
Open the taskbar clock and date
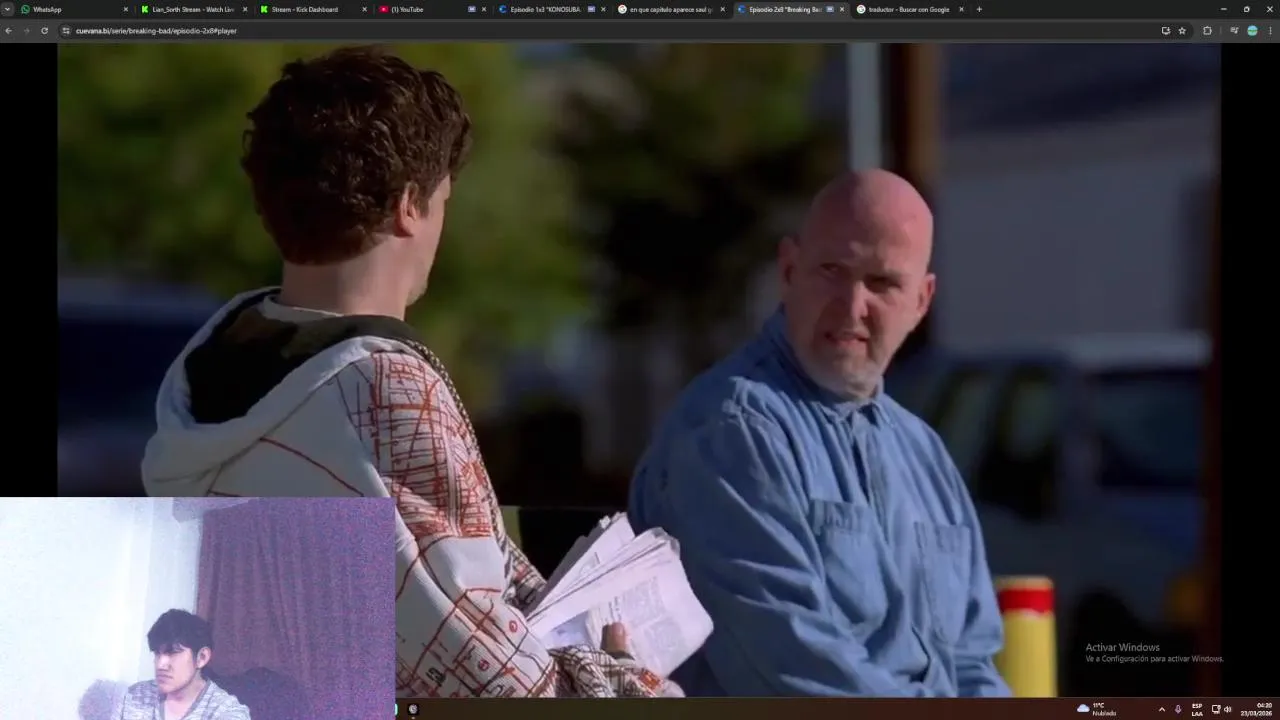point(1258,709)
